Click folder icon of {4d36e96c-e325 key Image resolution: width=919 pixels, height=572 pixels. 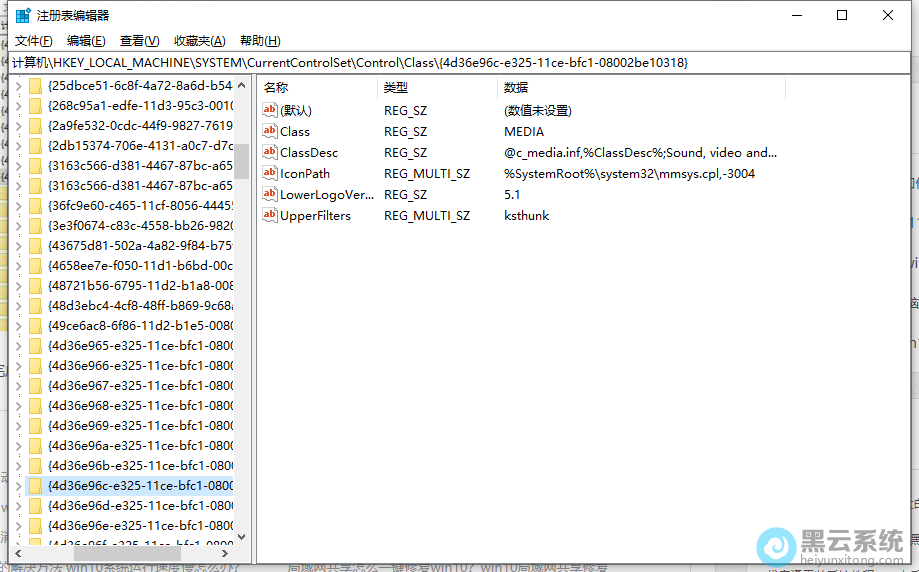(36, 486)
